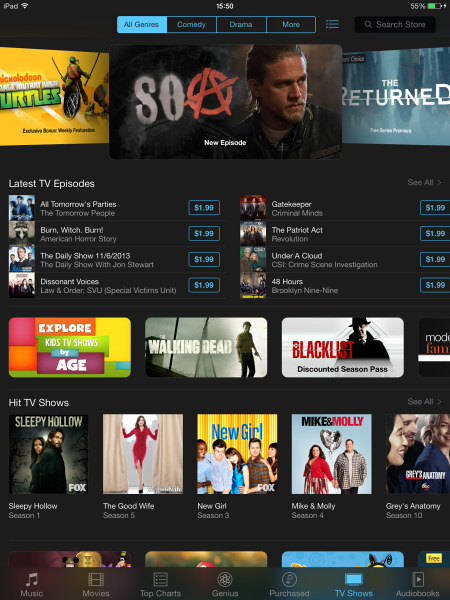Open the Blacklist Discounted Season Pass banner
The width and height of the screenshot is (450, 600).
[342, 347]
